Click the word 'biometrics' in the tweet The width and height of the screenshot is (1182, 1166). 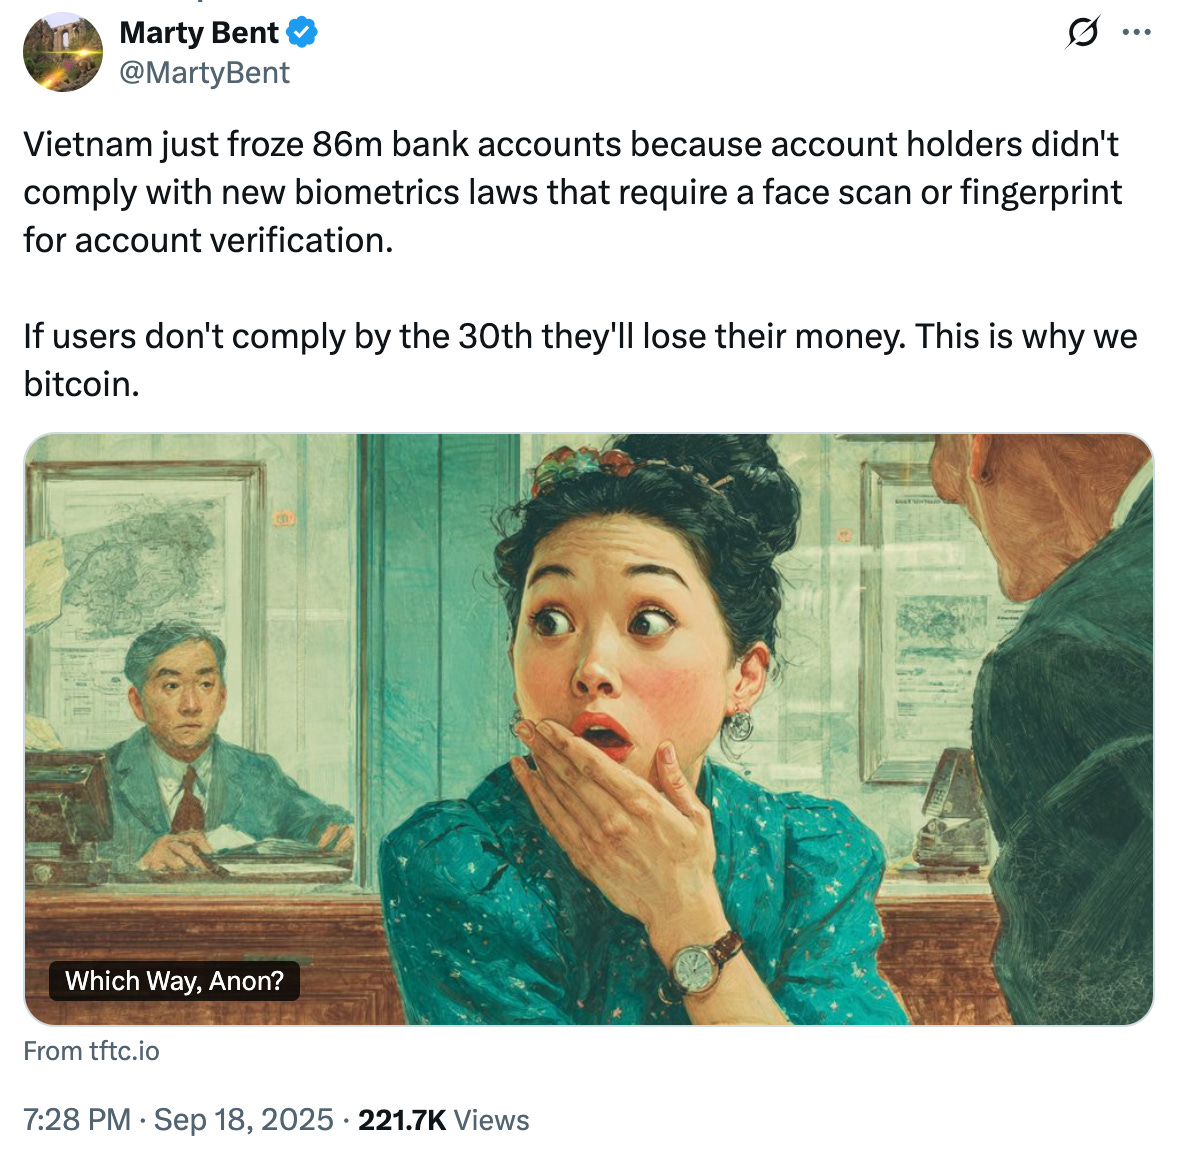click(376, 192)
